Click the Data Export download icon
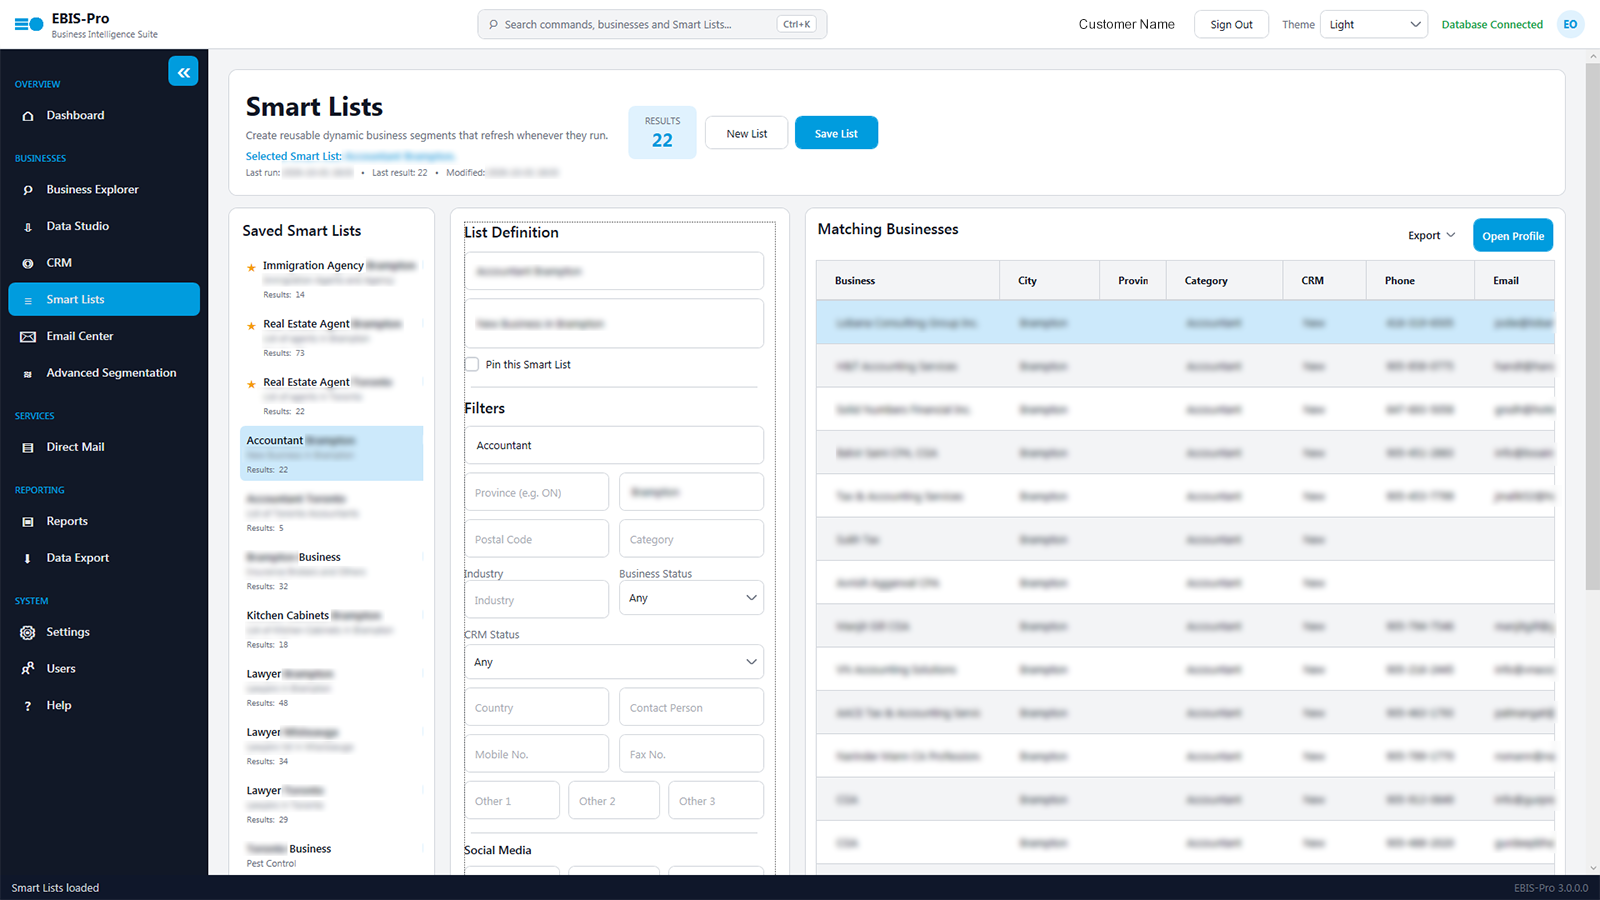Viewport: 1600px width, 900px height. tap(28, 559)
